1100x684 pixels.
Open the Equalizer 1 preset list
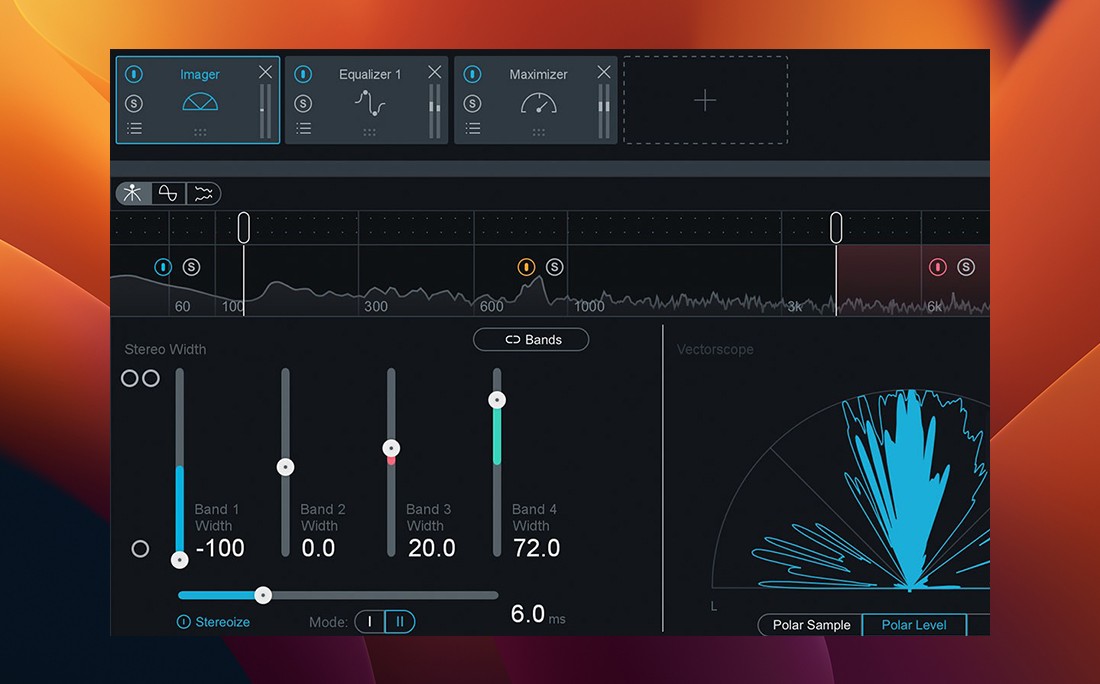click(x=303, y=128)
